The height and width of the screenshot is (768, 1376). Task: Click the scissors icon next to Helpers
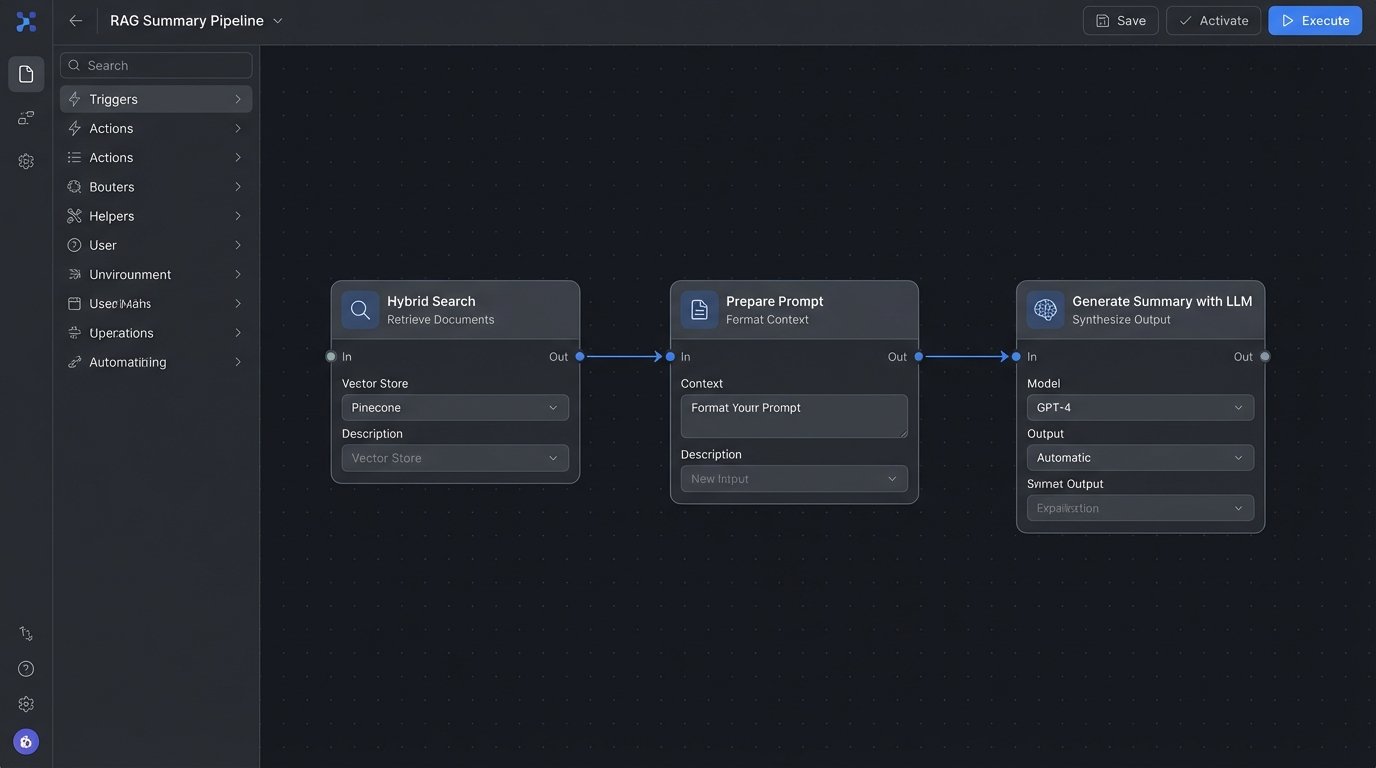(x=70, y=214)
